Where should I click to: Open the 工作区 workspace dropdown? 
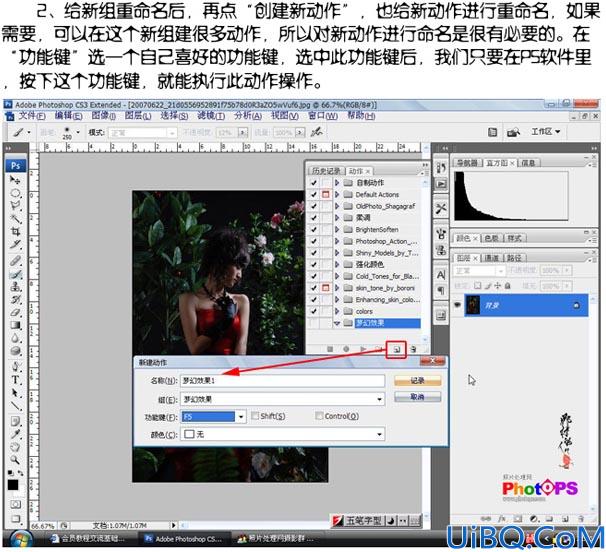545,132
